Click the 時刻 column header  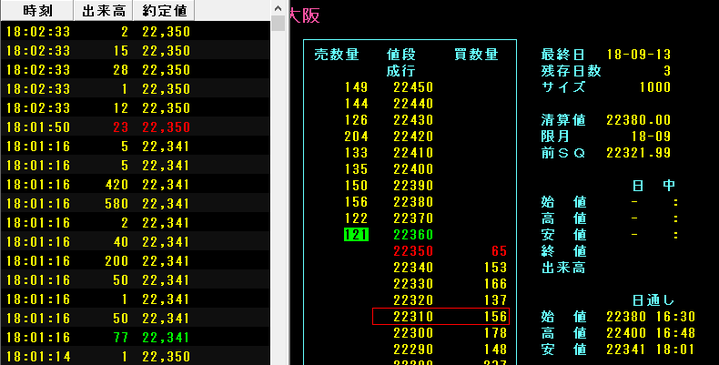(x=37, y=11)
